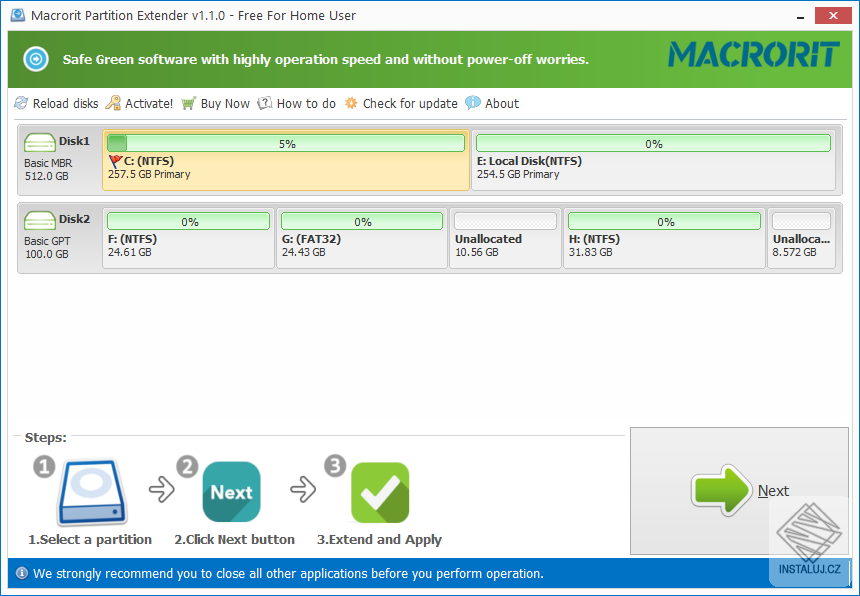Click the Disk1 drive icon
The height and width of the screenshot is (596, 860).
click(x=39, y=143)
